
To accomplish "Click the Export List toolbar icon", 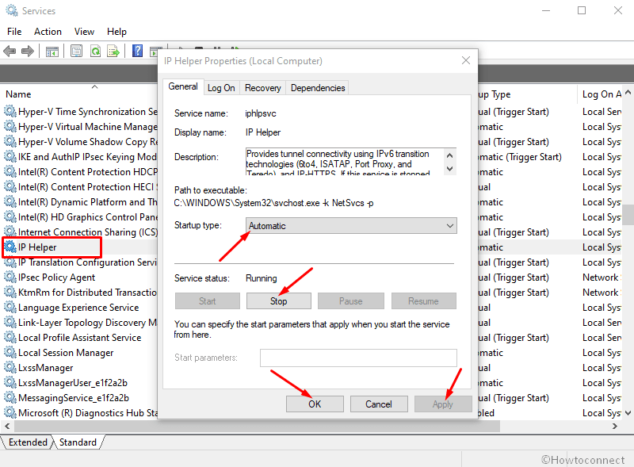I will click(x=114, y=51).
